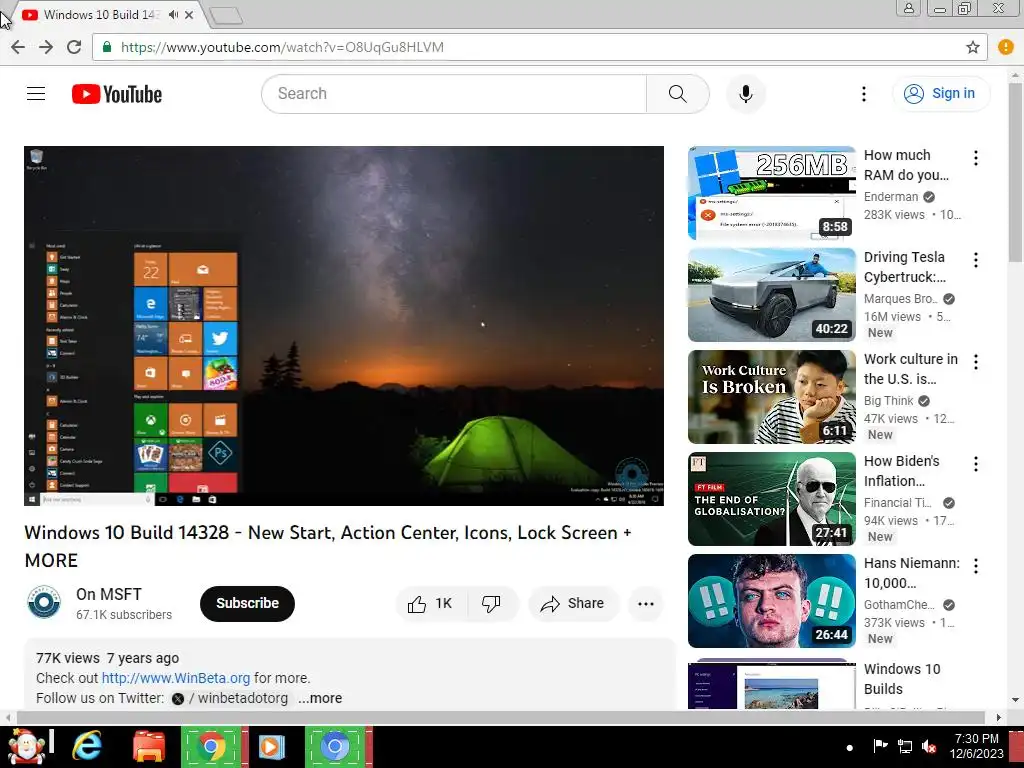Viewport: 1024px width, 768px height.
Task: Open media player taskbar icon
Action: 272,746
